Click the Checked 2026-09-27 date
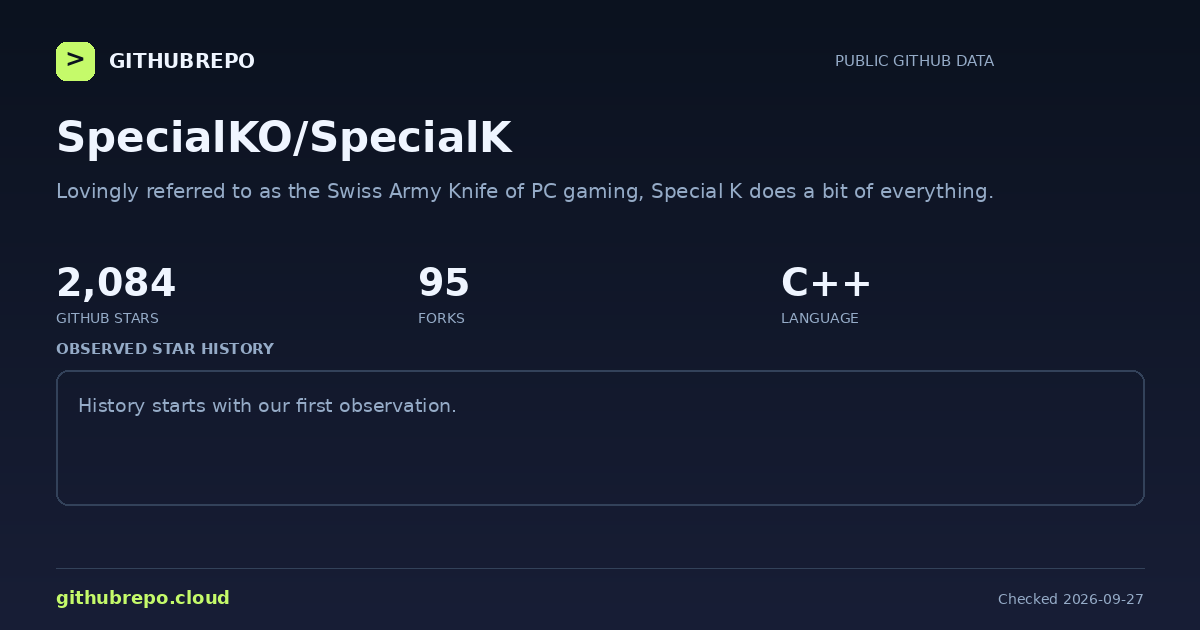The image size is (1200, 630). [1071, 599]
